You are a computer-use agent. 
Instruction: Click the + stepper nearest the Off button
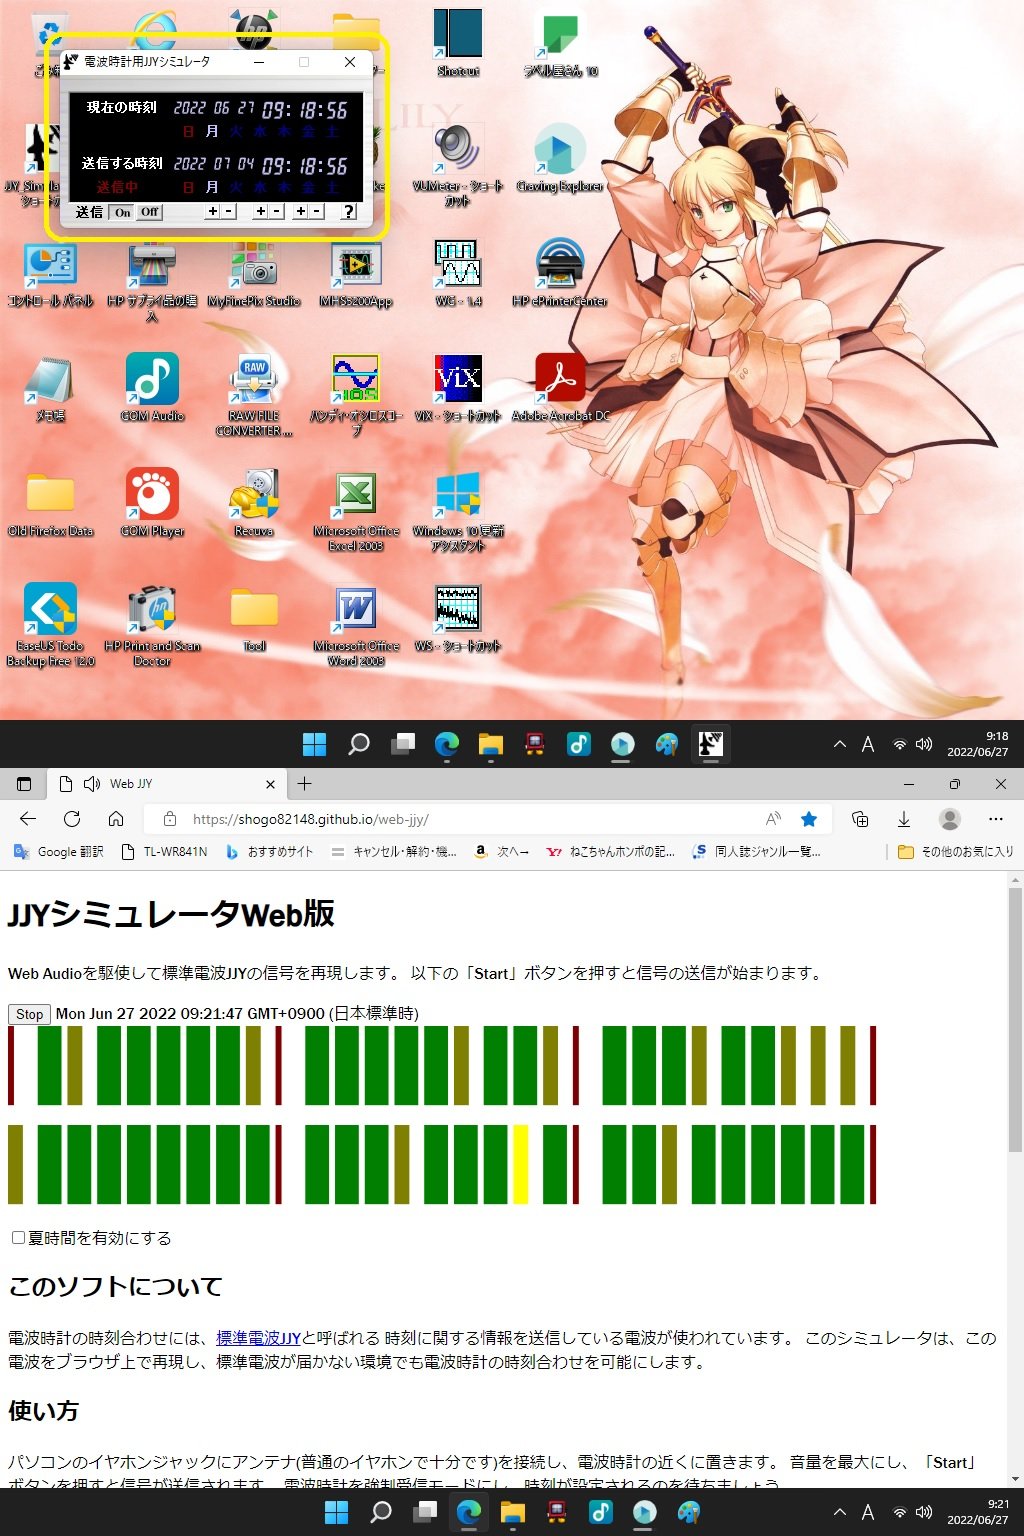[212, 212]
